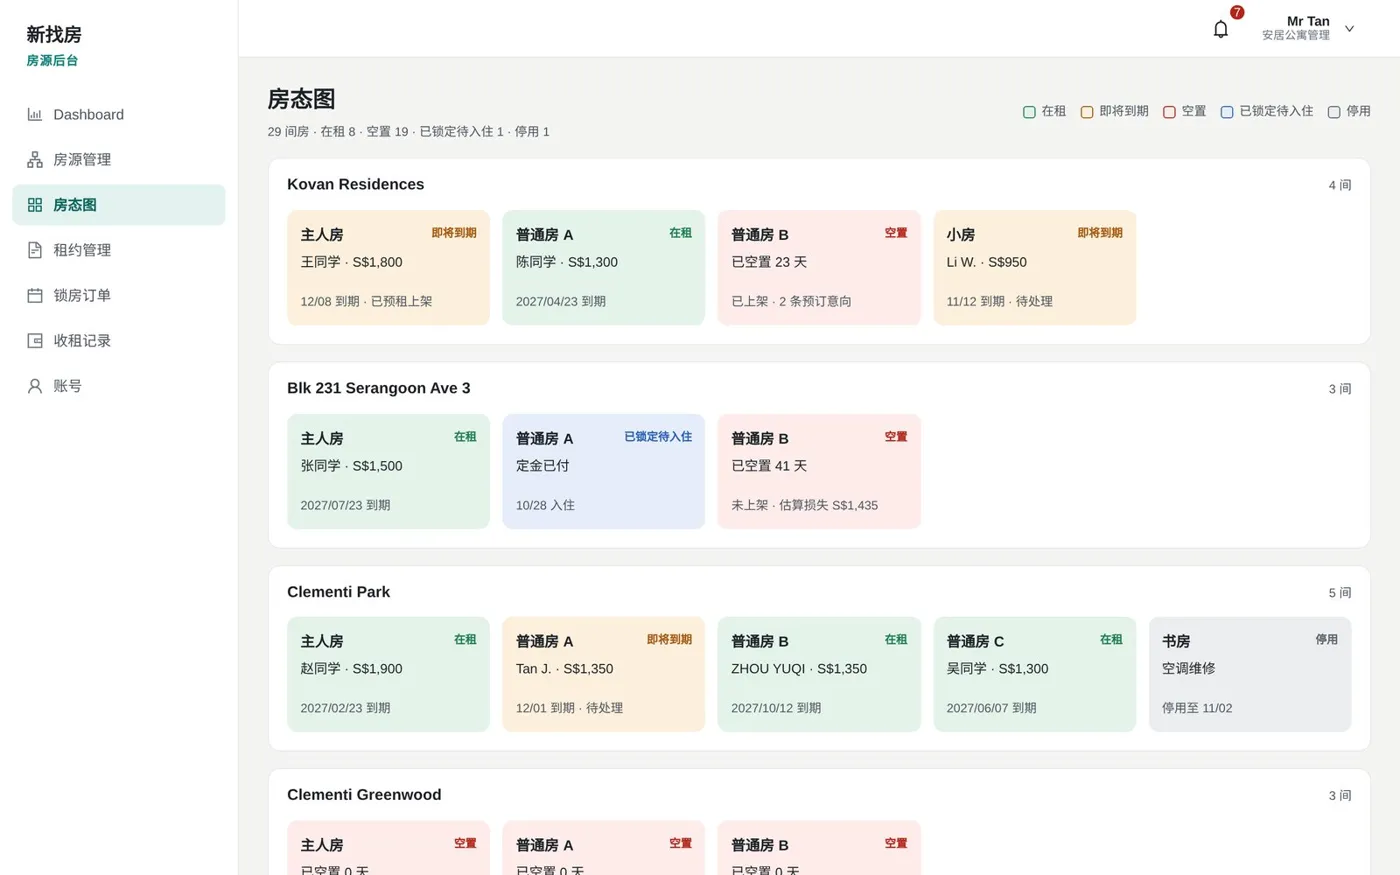Click the "5 间" count for Clementi Park
Image resolution: width=1400 pixels, height=875 pixels.
1340,593
